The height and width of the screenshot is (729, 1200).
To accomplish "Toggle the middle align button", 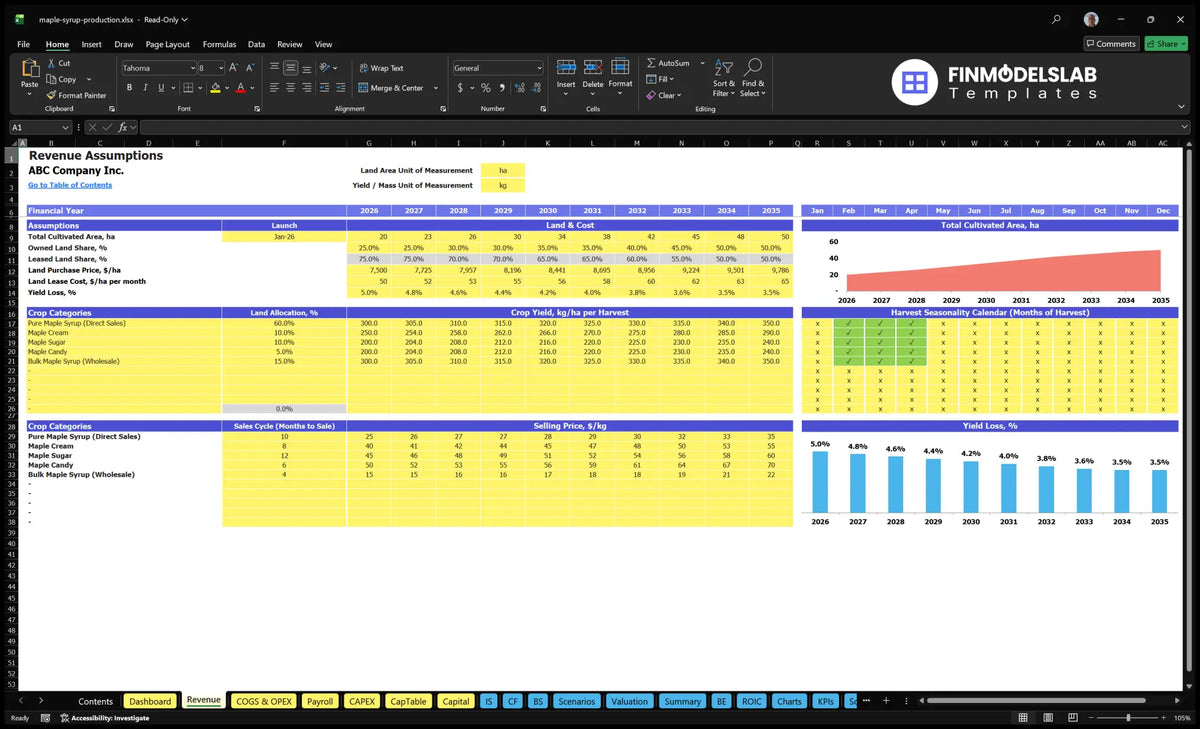I will pos(291,68).
